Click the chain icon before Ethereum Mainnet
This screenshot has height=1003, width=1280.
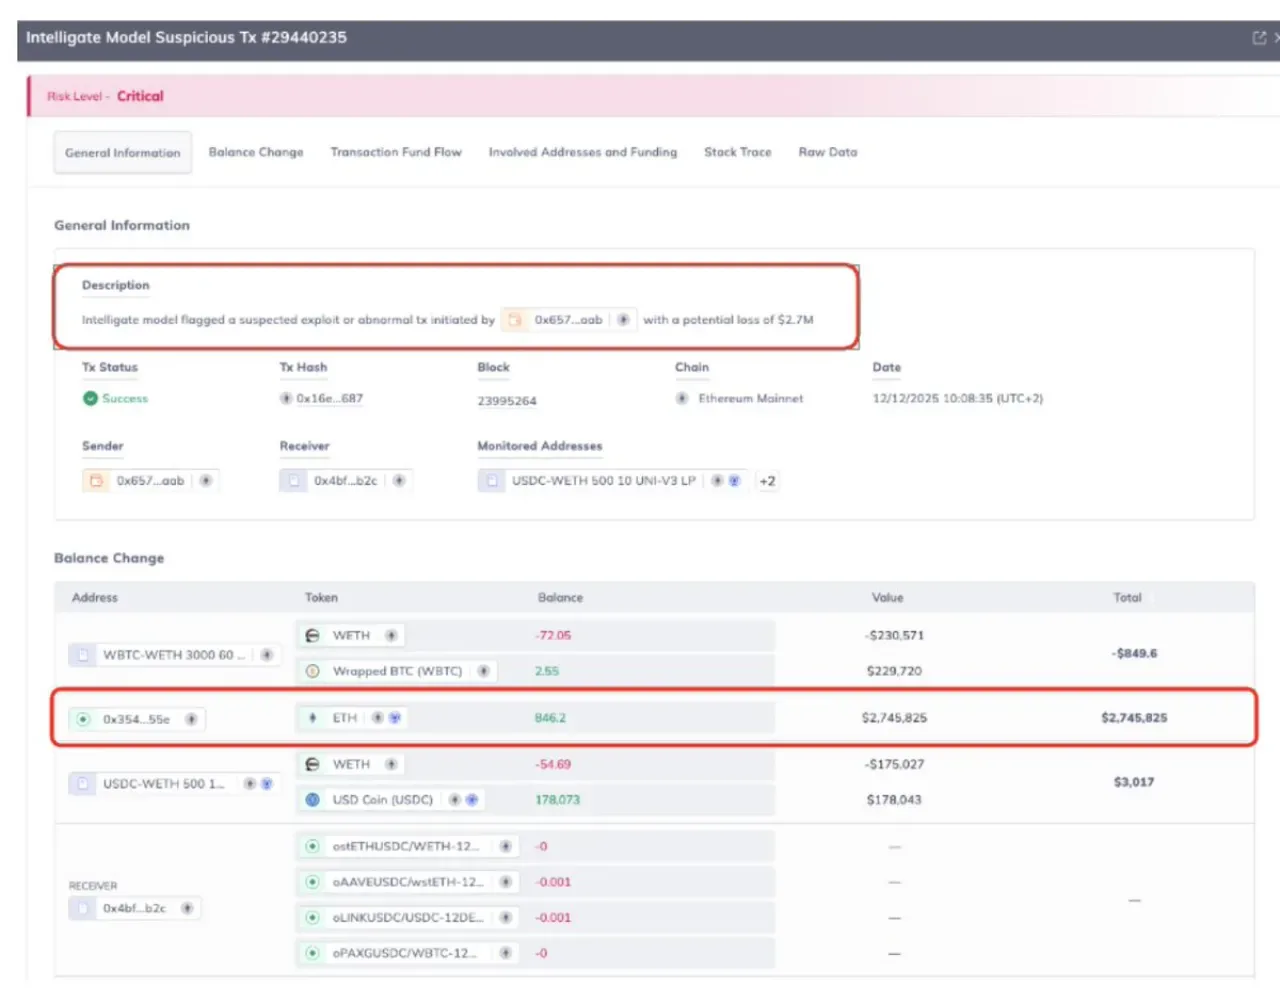pyautogui.click(x=682, y=398)
